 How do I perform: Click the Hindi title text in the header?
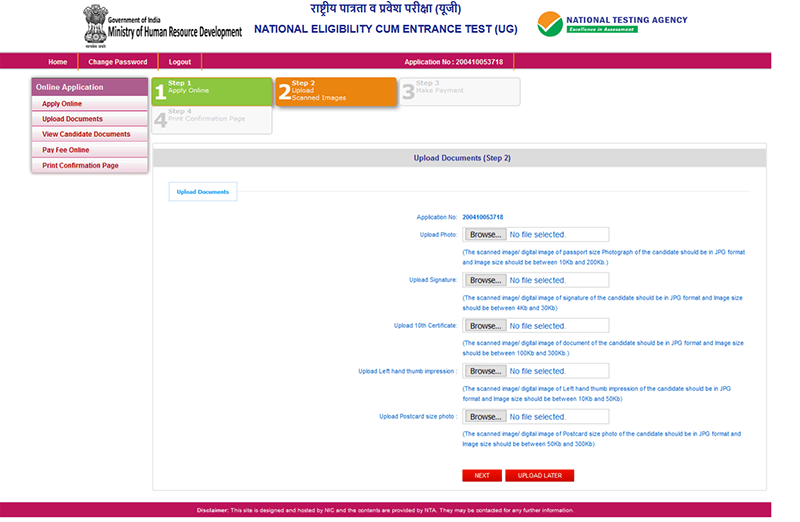pyautogui.click(x=386, y=9)
